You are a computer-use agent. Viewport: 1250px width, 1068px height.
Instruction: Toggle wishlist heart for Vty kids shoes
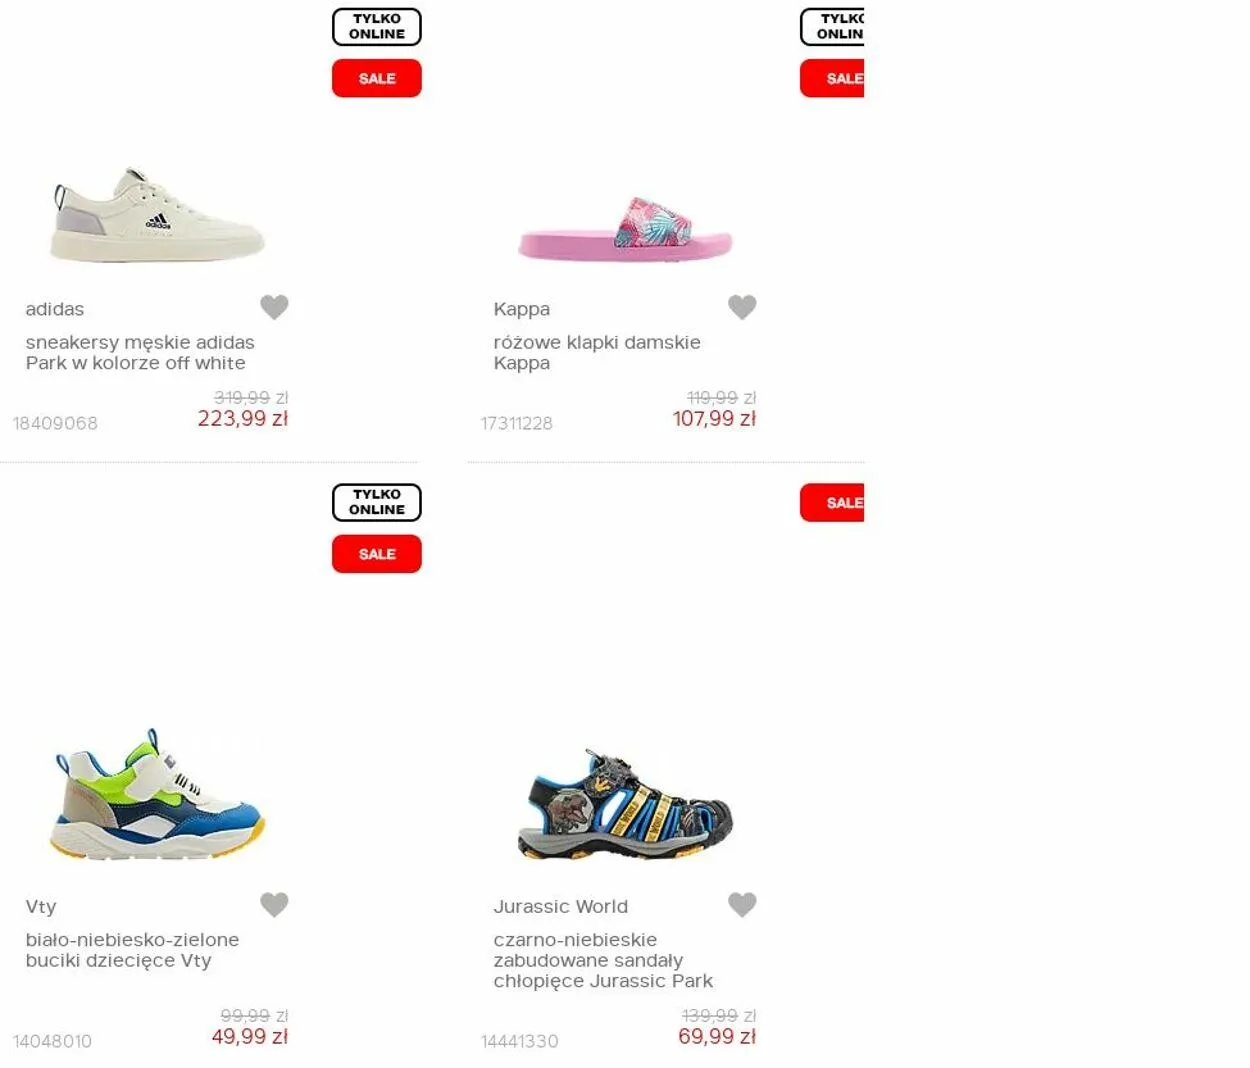coord(274,904)
